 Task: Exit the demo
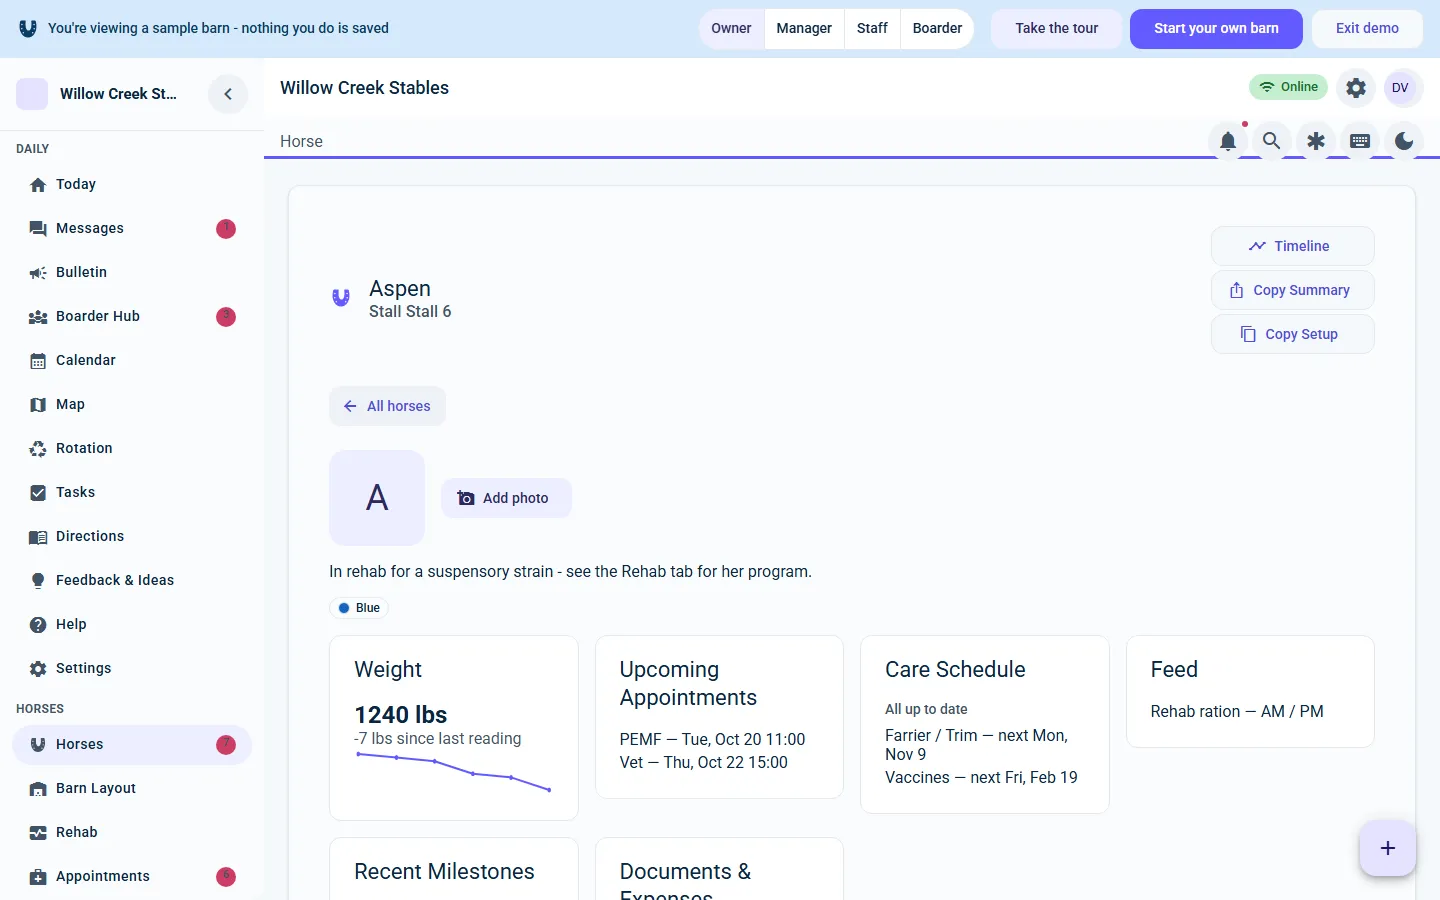pyautogui.click(x=1367, y=28)
